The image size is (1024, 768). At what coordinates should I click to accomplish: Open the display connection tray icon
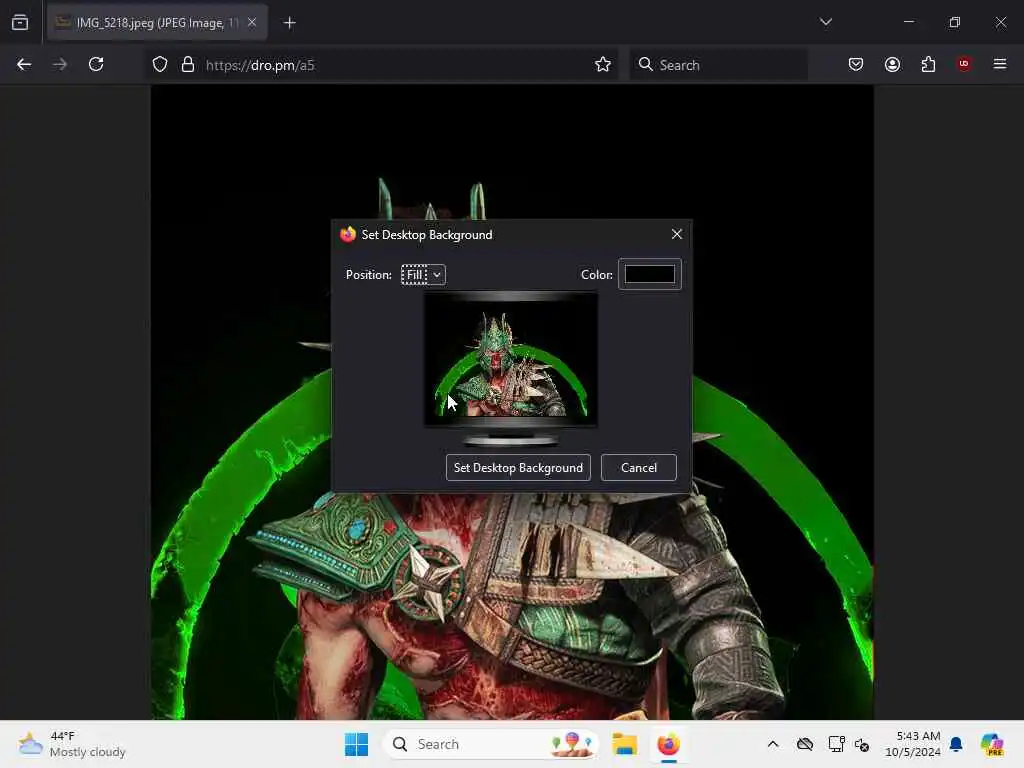pyautogui.click(x=836, y=744)
